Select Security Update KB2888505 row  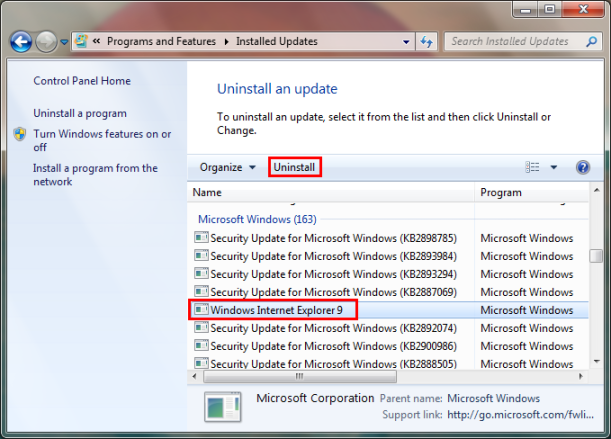pos(388,363)
